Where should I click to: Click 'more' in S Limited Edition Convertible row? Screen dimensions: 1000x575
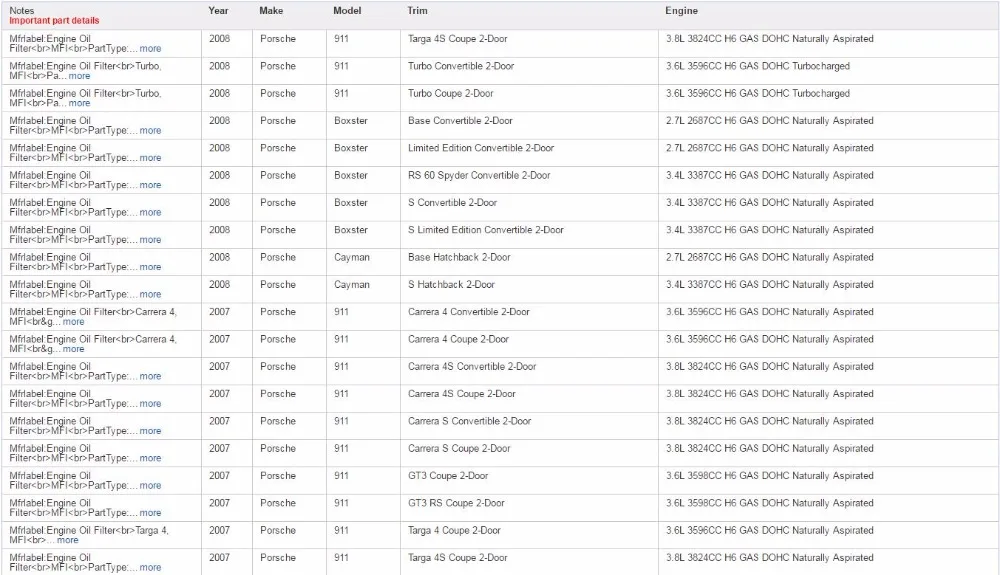(150, 240)
